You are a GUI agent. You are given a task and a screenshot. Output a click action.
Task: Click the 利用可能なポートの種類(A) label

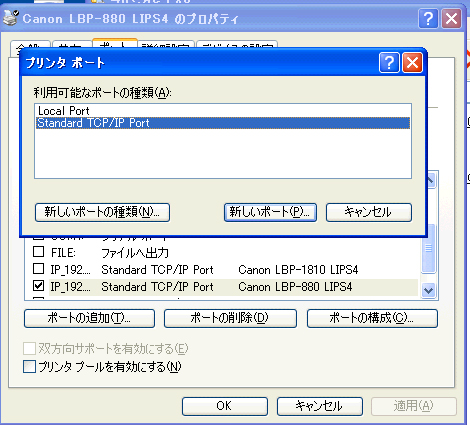[x=103, y=93]
